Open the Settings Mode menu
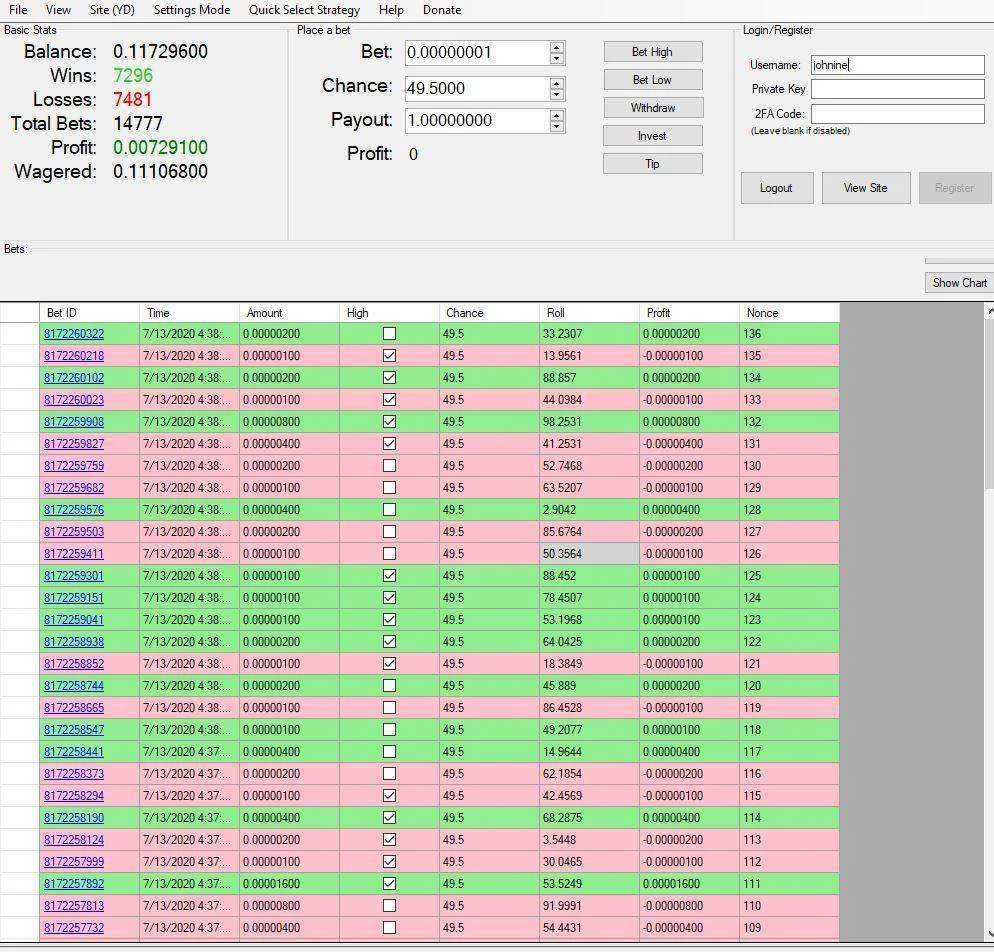 click(191, 10)
